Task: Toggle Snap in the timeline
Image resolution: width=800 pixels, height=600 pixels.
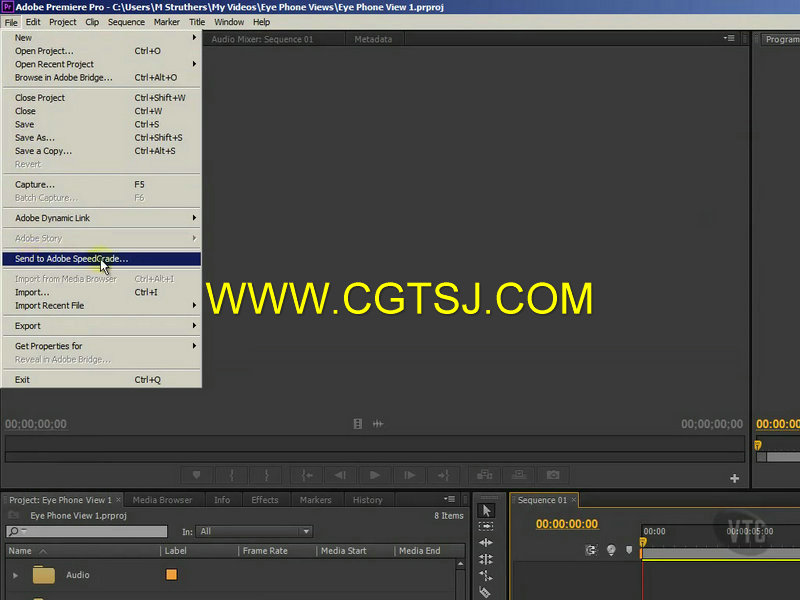Action: pos(591,550)
